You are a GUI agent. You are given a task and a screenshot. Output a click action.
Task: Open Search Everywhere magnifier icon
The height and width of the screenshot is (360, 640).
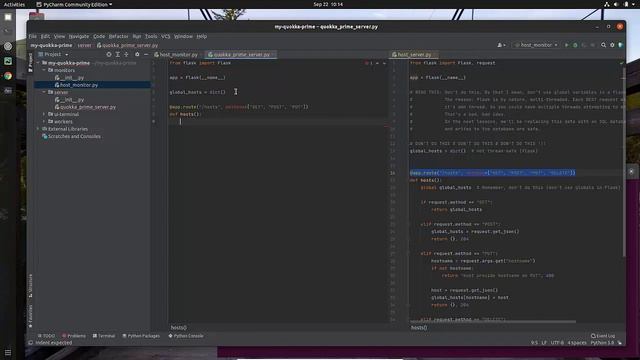[x=603, y=45]
